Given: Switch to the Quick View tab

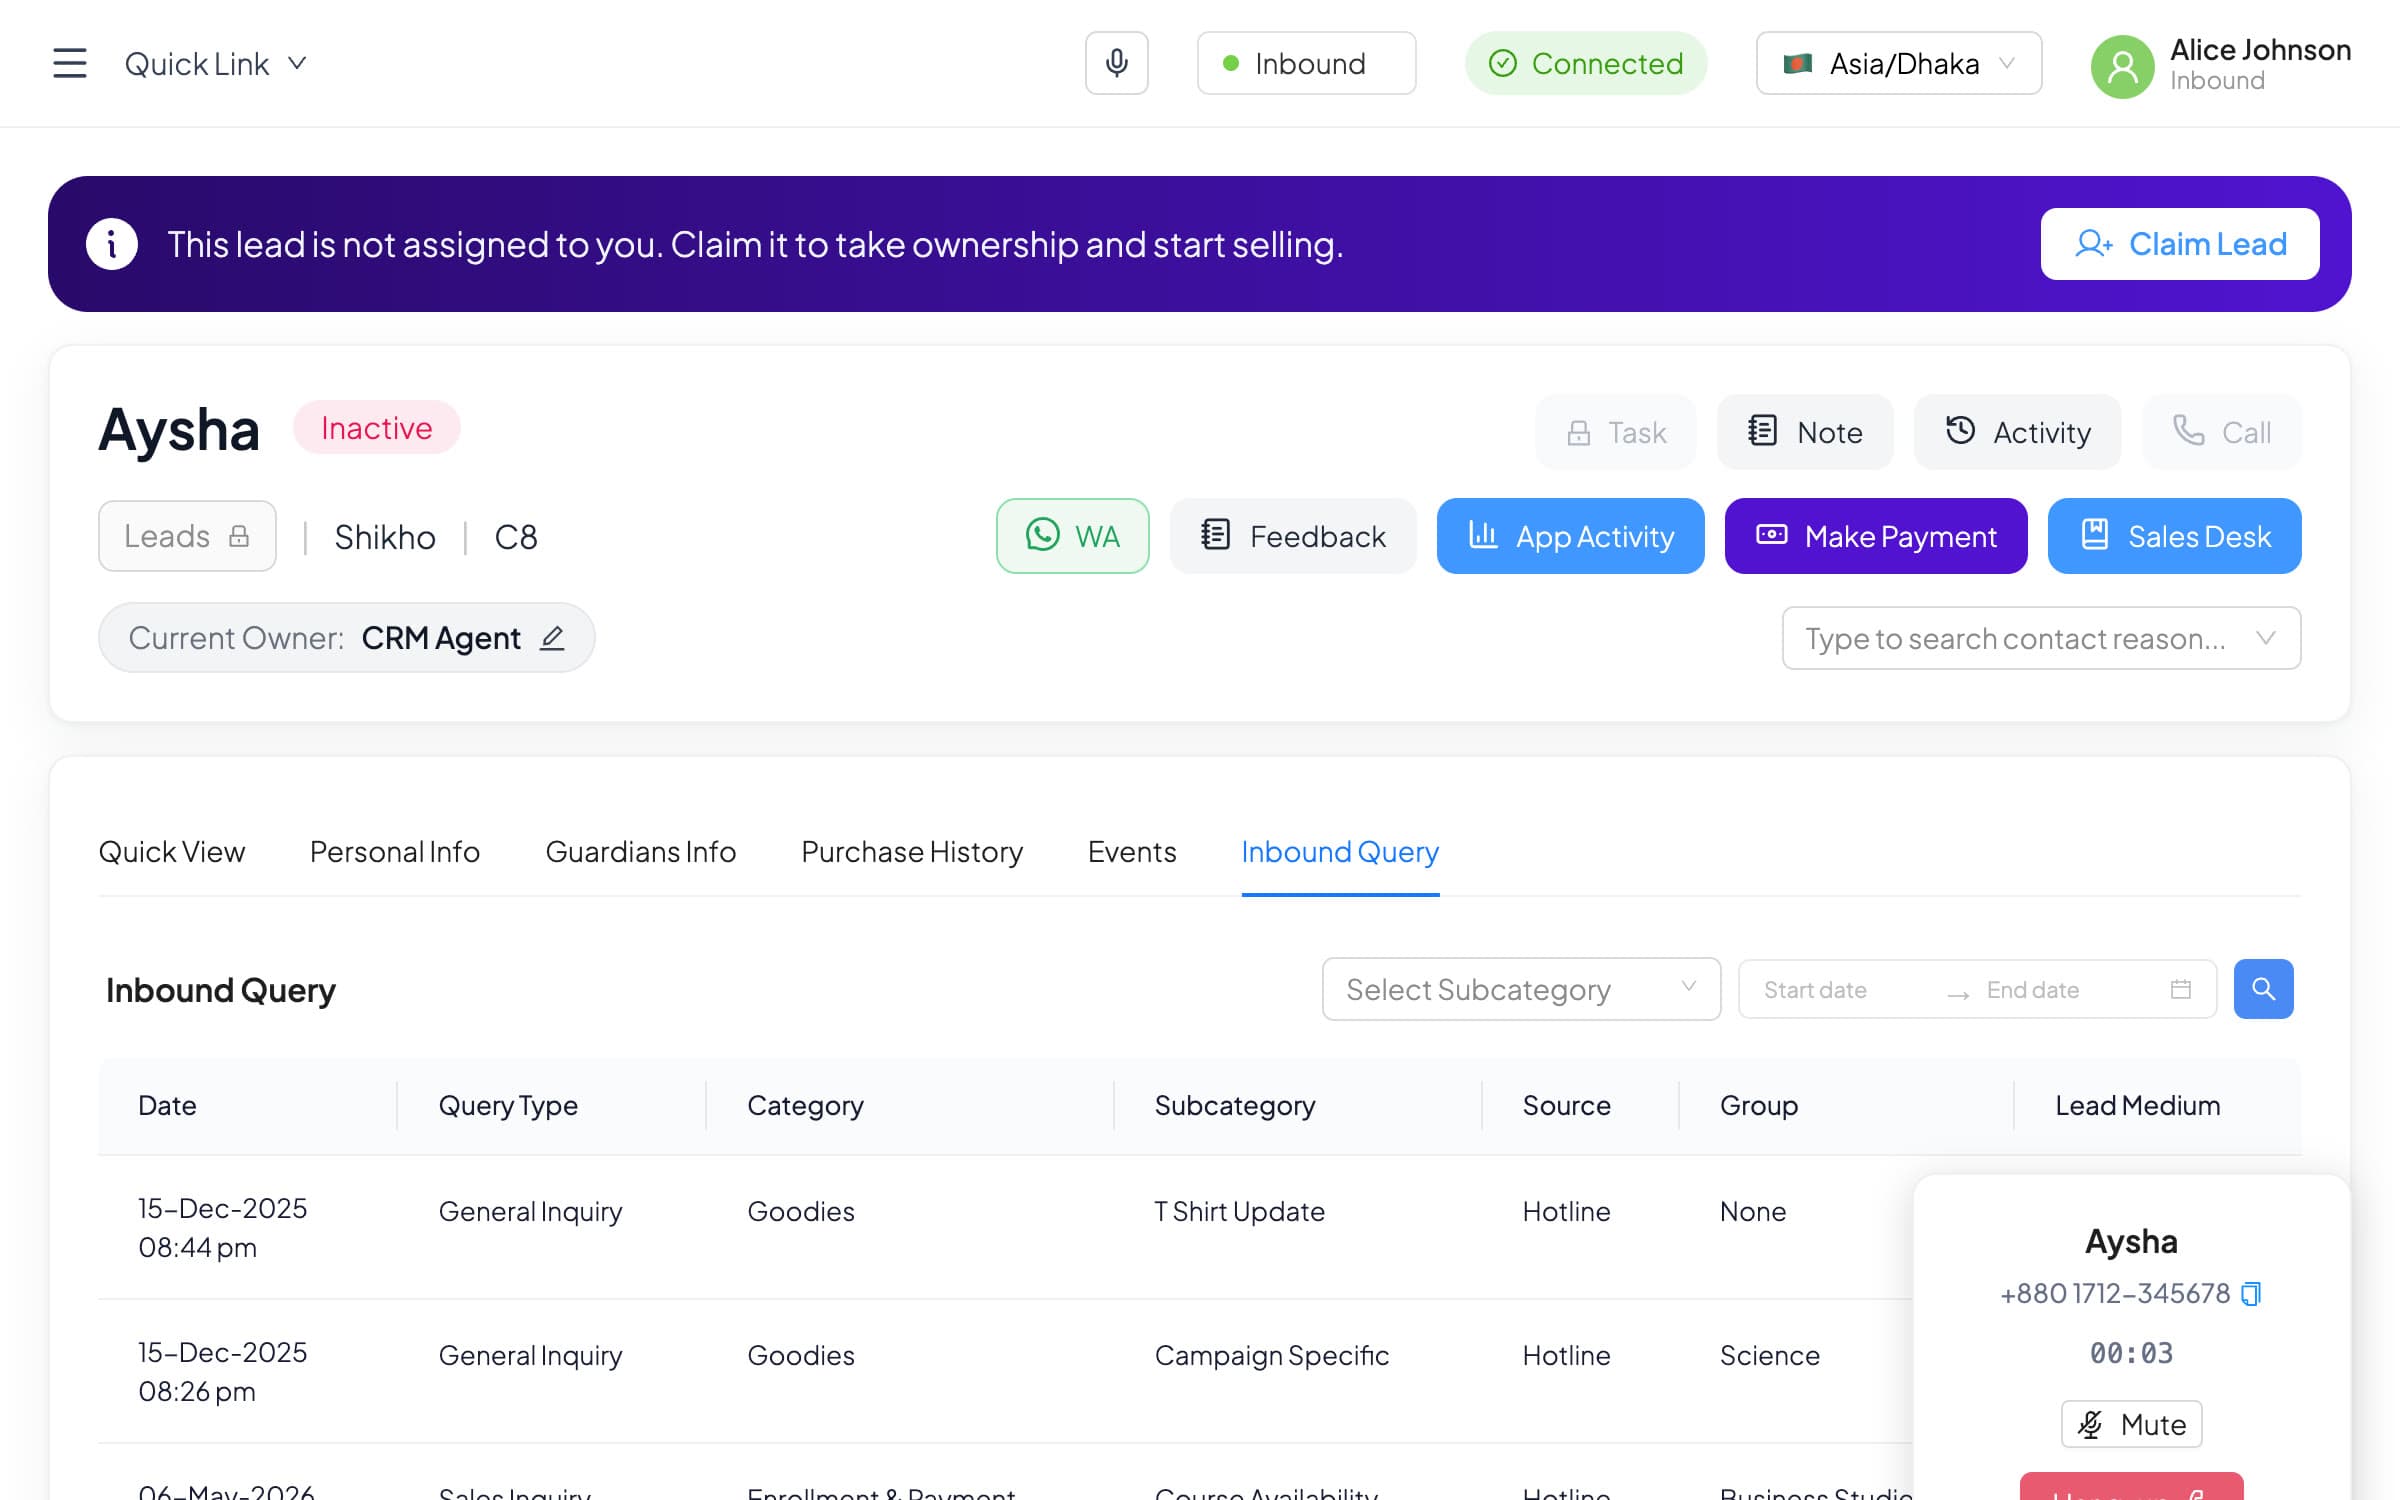Looking at the screenshot, I should [x=172, y=851].
